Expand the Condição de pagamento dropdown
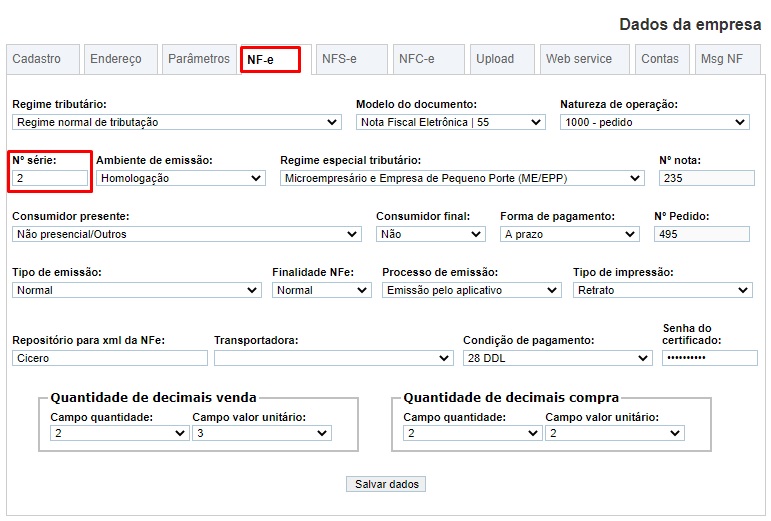This screenshot has width=771, height=521. 558,358
